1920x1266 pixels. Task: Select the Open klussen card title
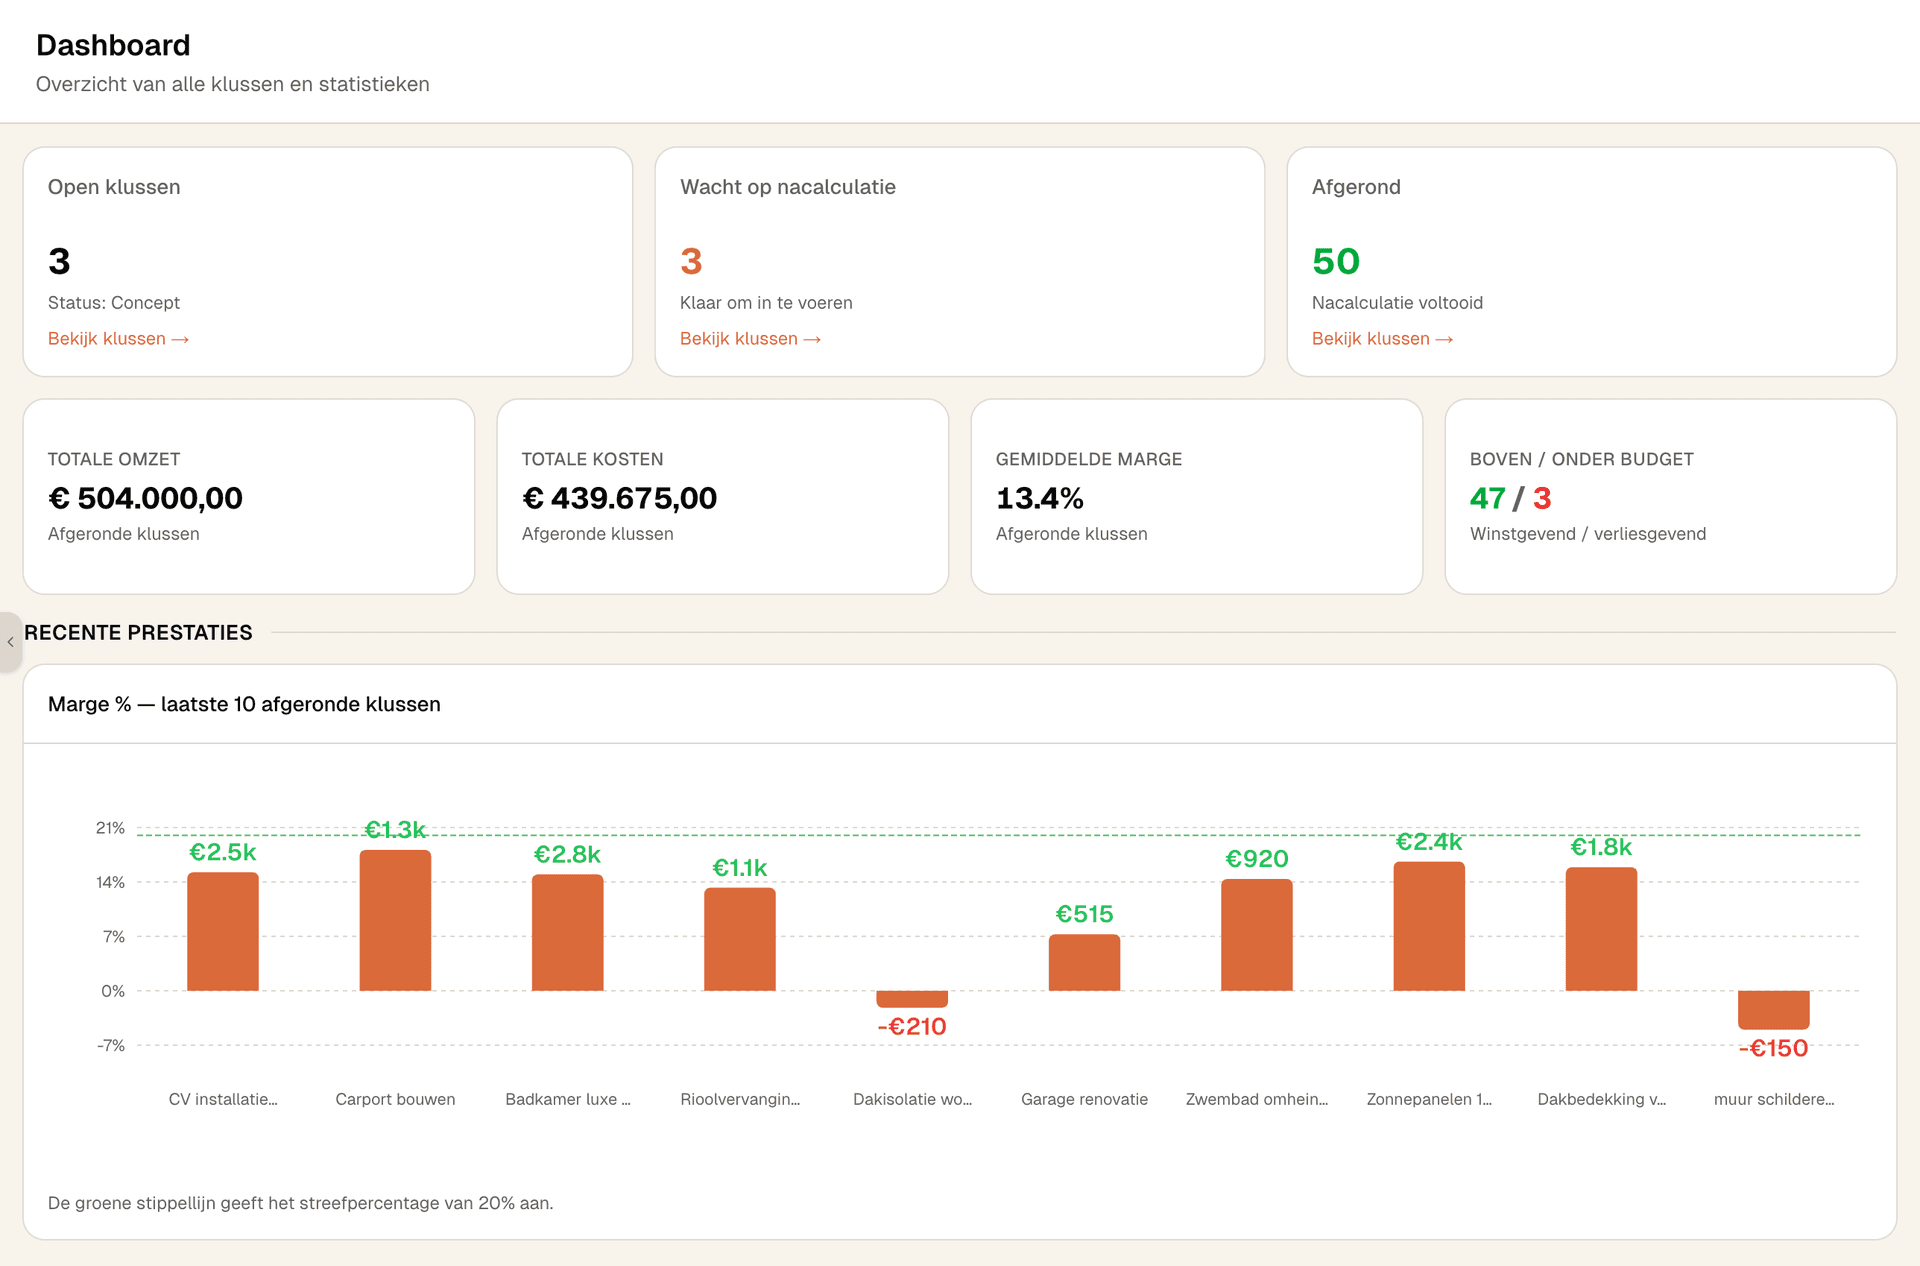tap(114, 187)
